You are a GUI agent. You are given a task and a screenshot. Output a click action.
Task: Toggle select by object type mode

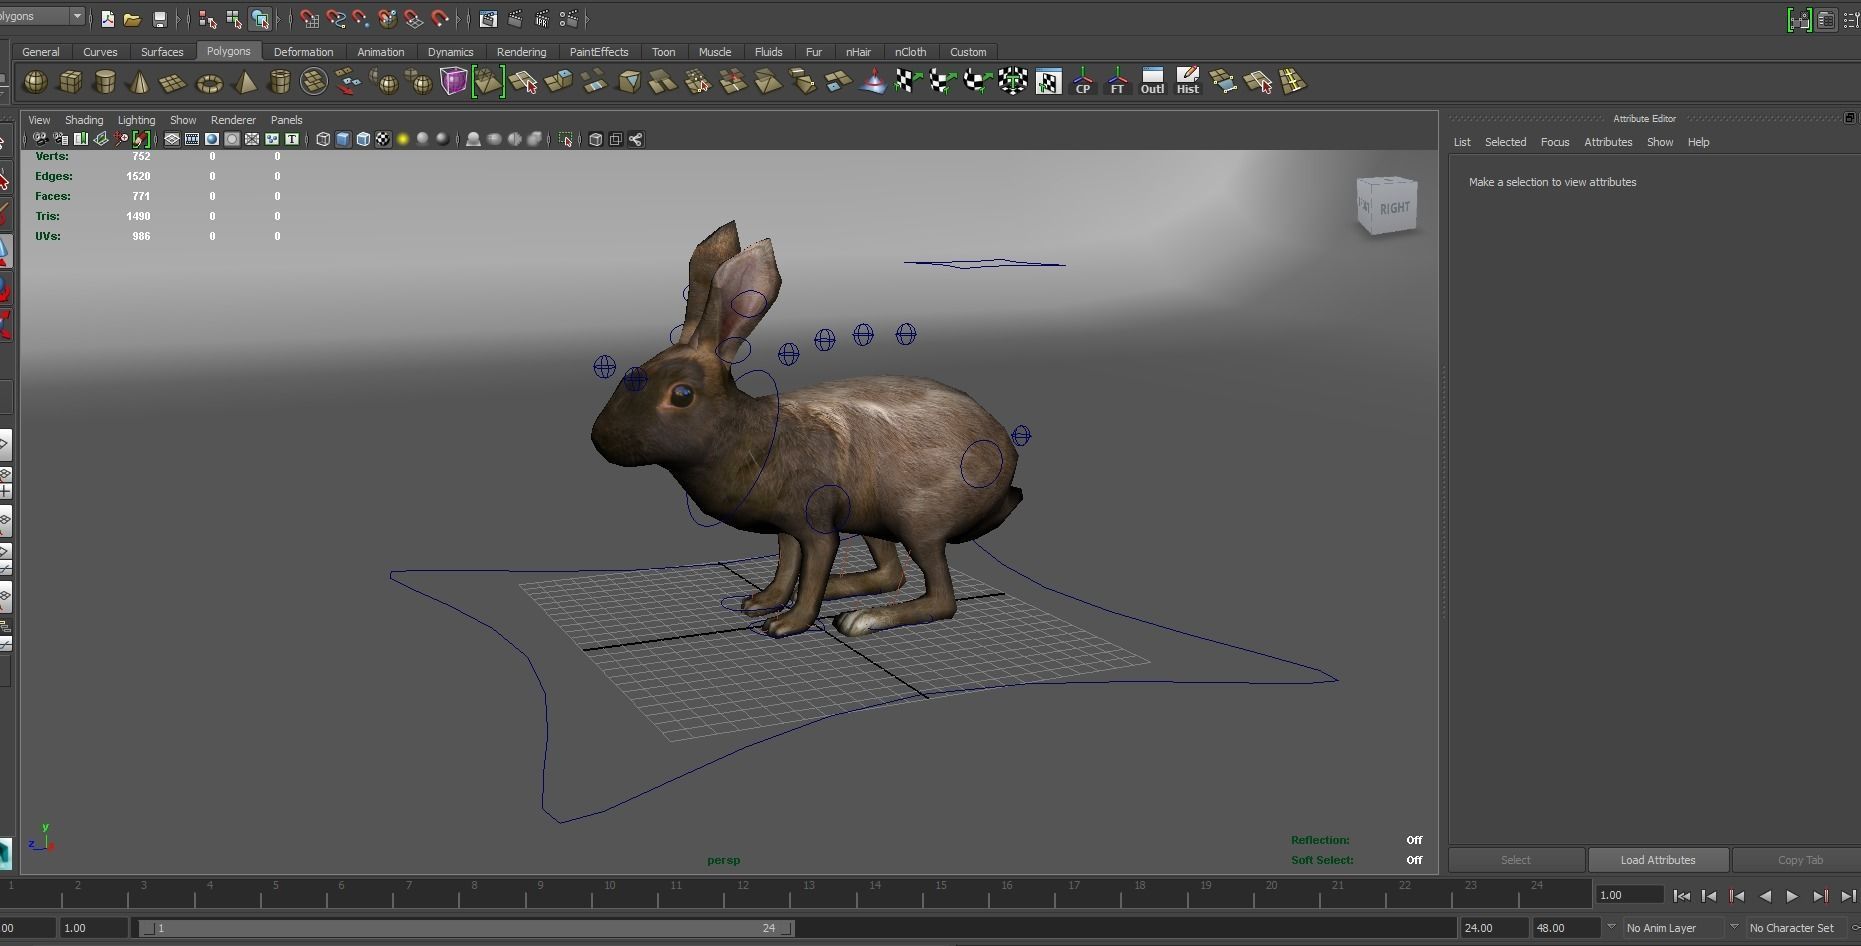tap(233, 19)
